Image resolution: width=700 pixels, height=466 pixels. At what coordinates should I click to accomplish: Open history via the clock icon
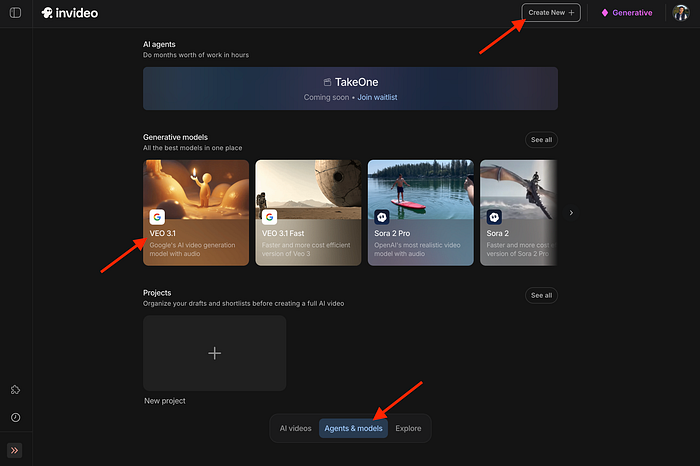point(15,417)
